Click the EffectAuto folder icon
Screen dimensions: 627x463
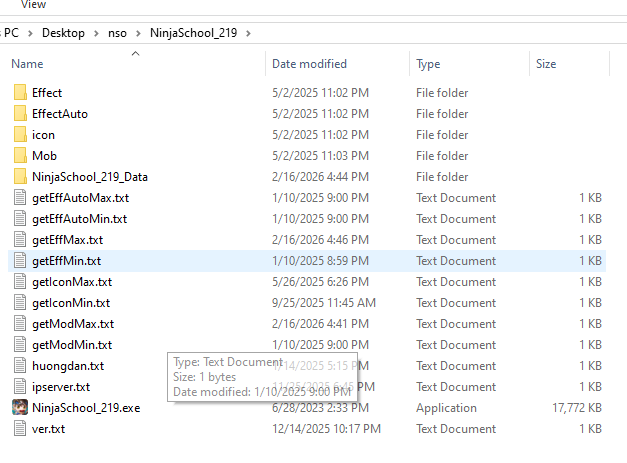[20, 114]
